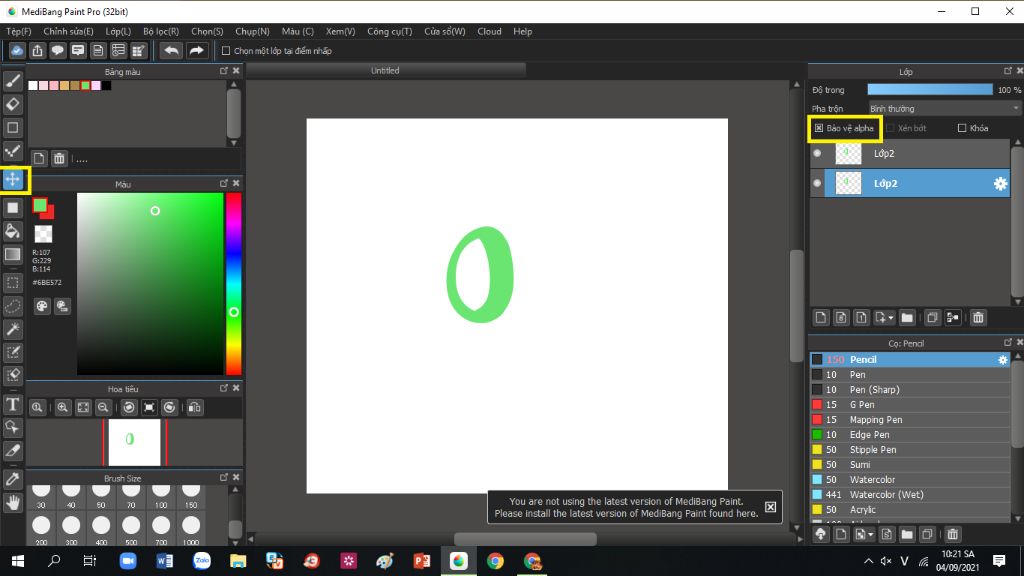The image size is (1024, 576).
Task: Adjust the Độ trong opacity slider
Action: (x=930, y=89)
